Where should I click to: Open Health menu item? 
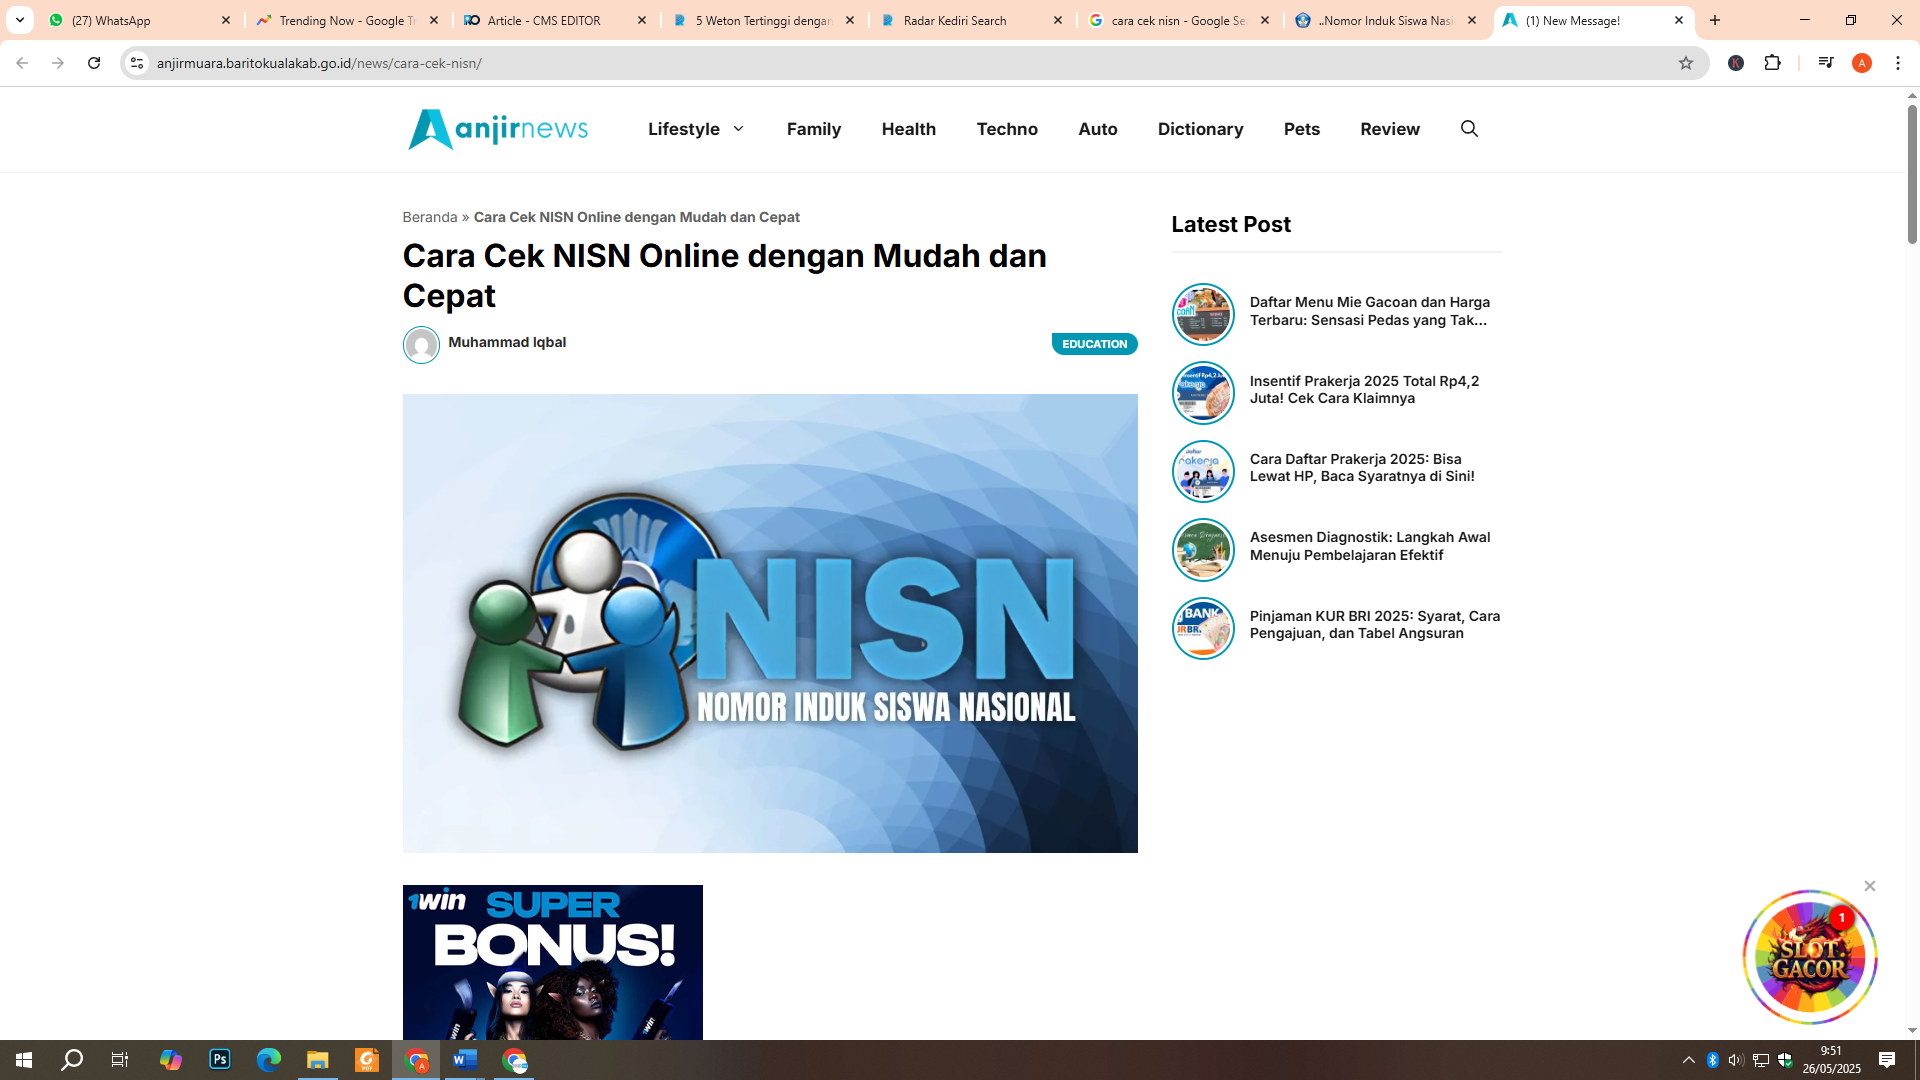[909, 129]
